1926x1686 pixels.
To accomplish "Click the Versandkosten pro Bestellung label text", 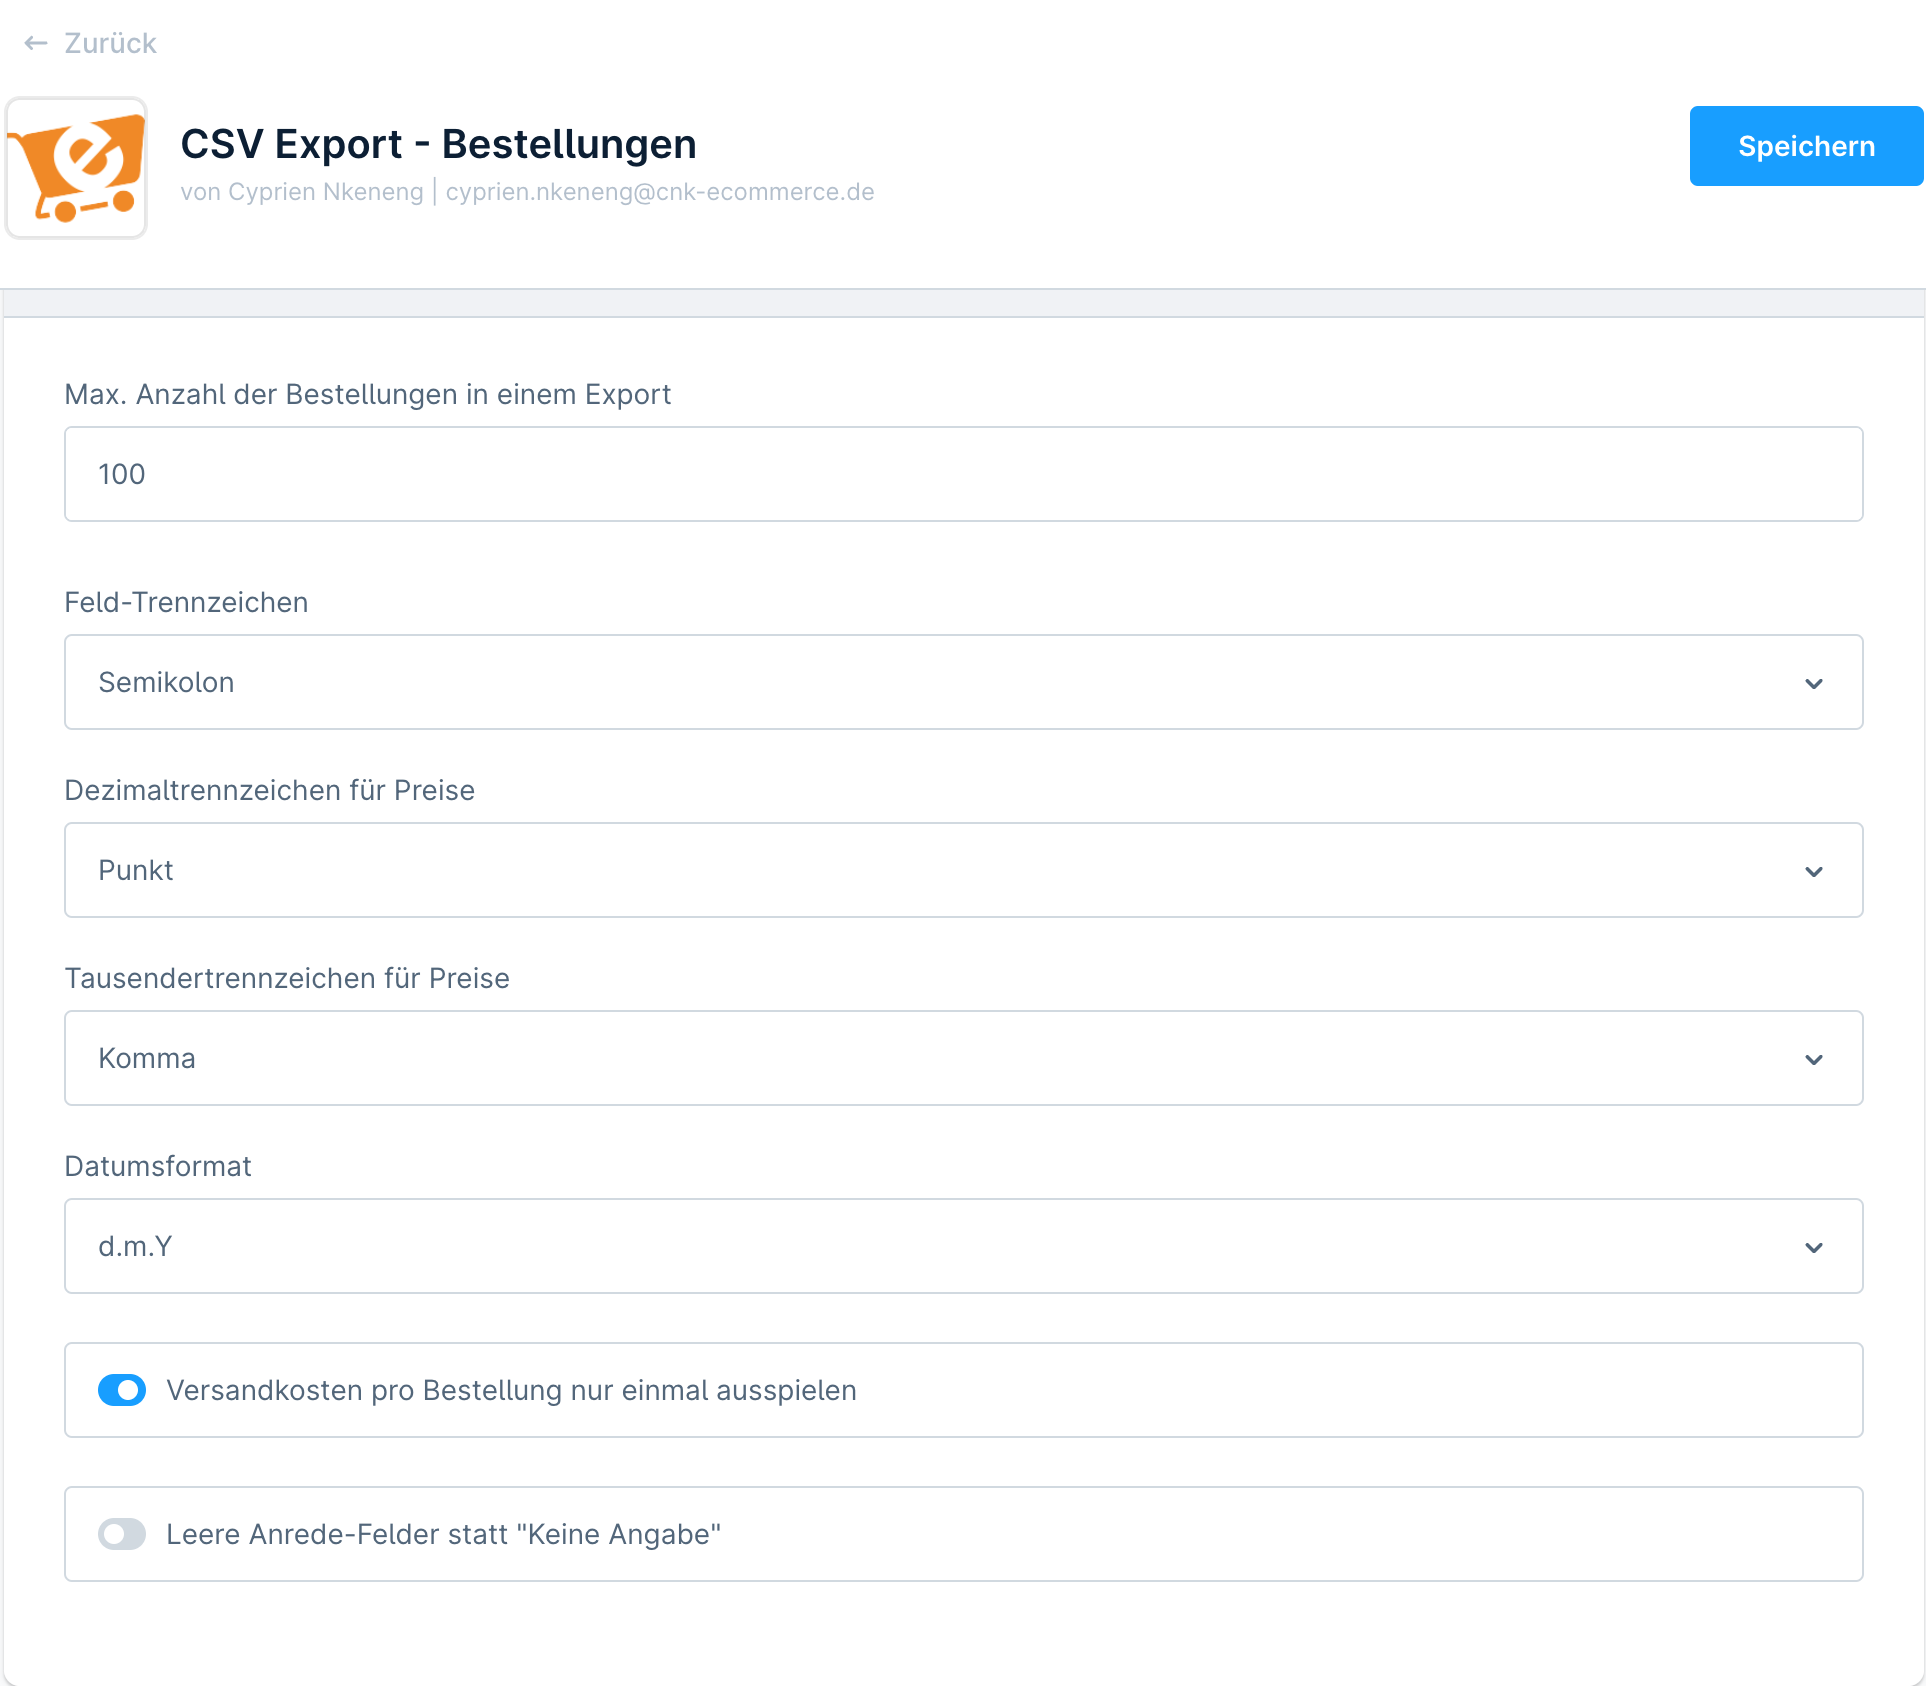I will [511, 1390].
